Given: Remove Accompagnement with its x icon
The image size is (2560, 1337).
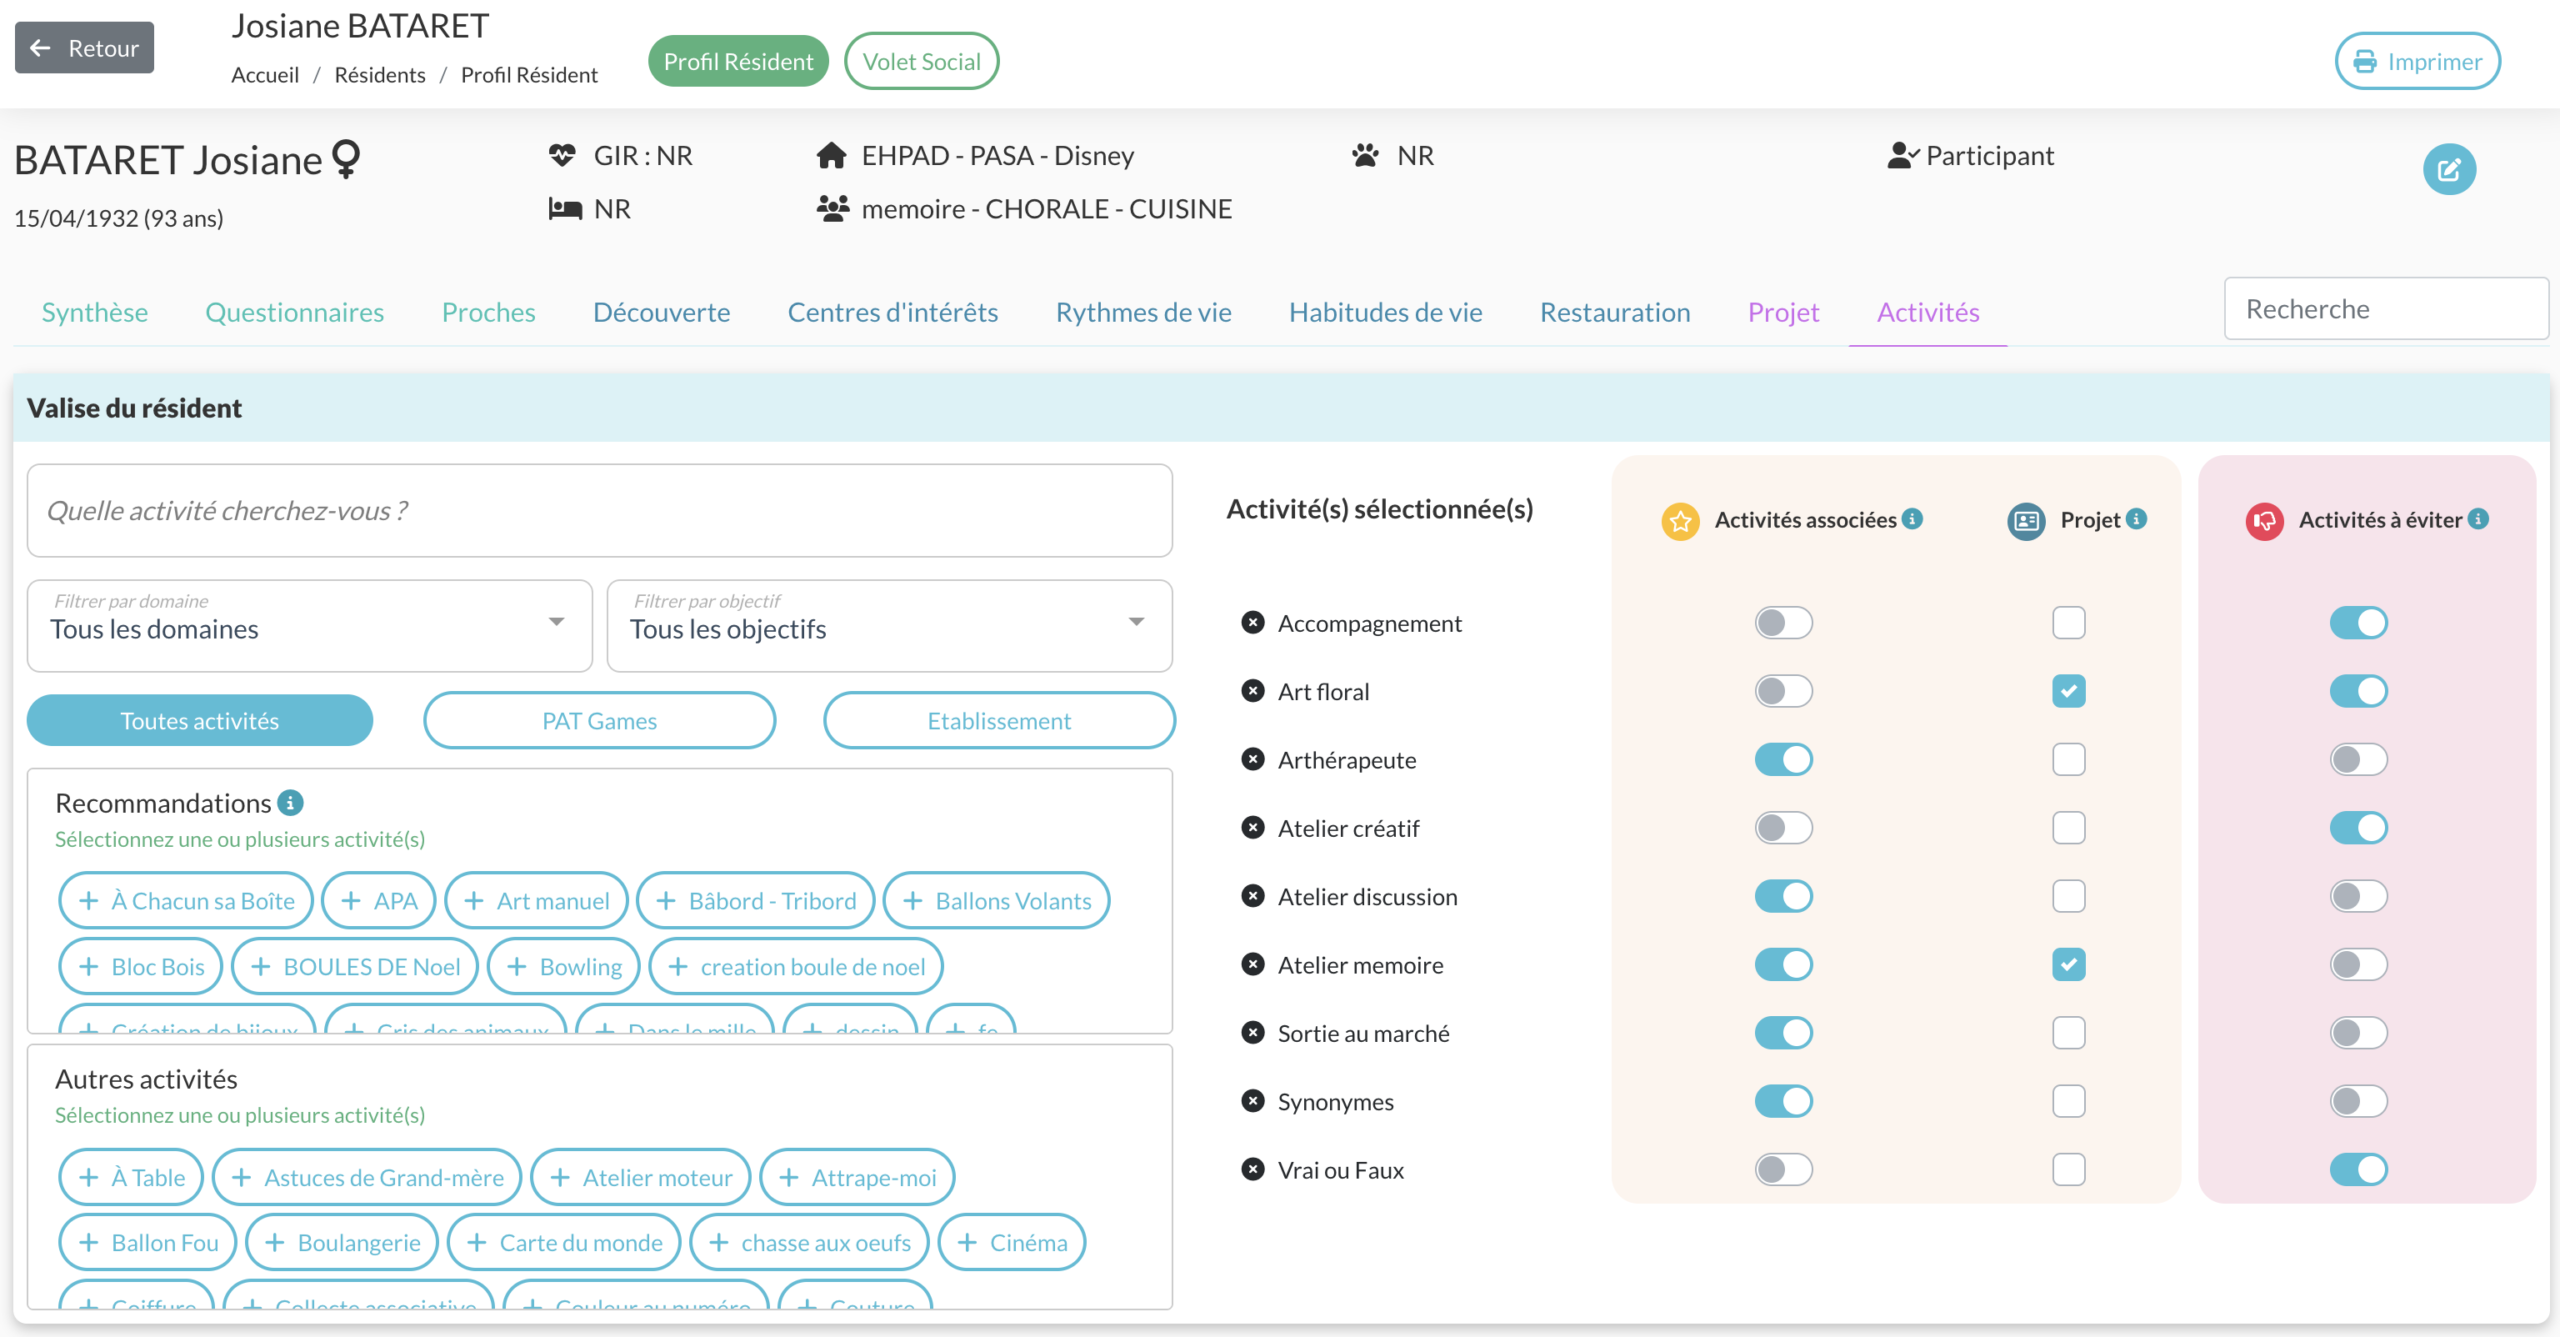Looking at the screenshot, I should click(1252, 623).
